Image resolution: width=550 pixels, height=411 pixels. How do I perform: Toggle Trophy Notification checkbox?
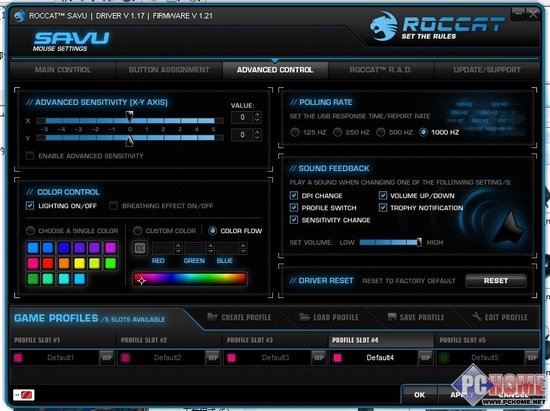[x=383, y=208]
